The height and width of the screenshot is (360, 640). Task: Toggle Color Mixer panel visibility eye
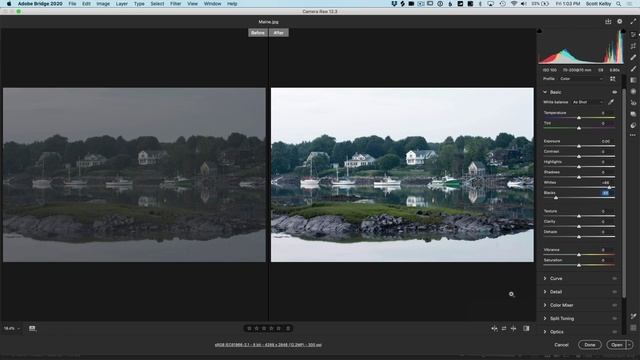coord(614,305)
